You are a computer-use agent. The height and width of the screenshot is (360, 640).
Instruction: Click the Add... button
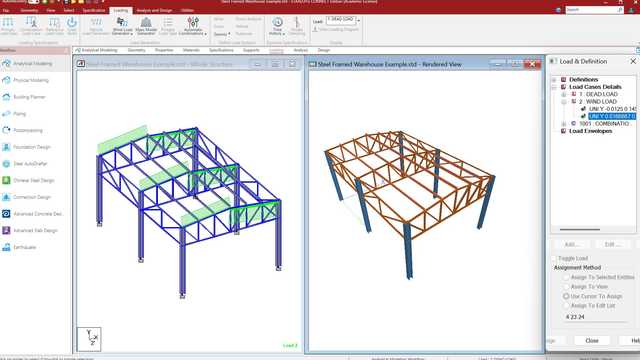tap(571, 244)
